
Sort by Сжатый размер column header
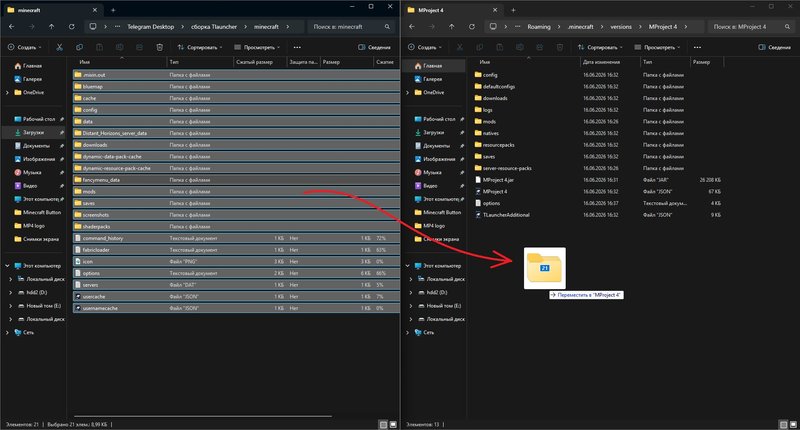click(254, 62)
